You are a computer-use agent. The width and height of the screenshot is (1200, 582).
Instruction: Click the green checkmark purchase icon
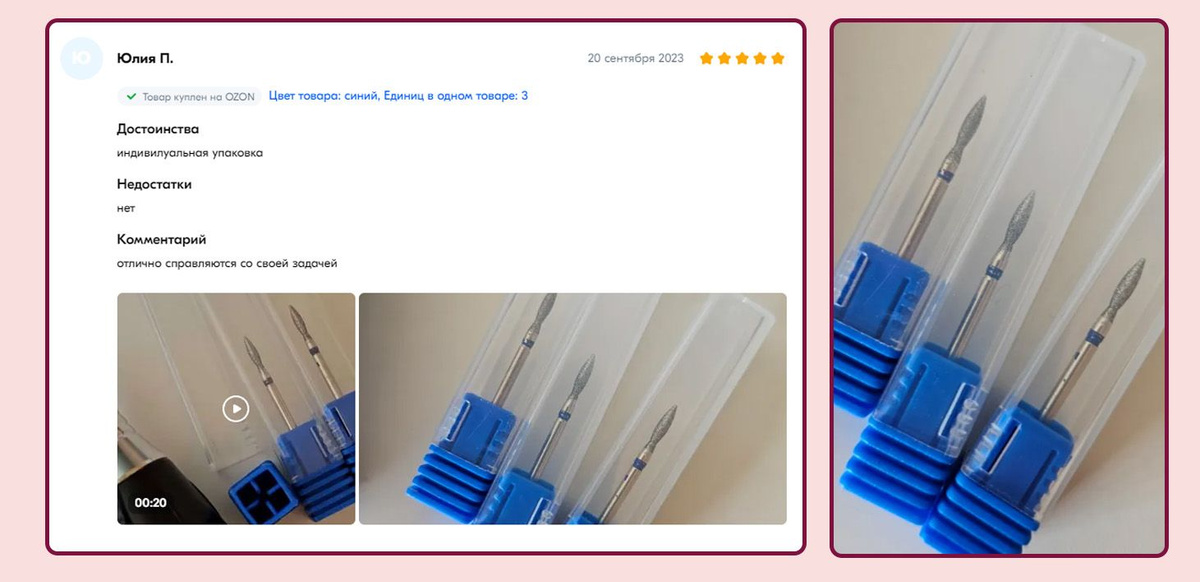(131, 97)
